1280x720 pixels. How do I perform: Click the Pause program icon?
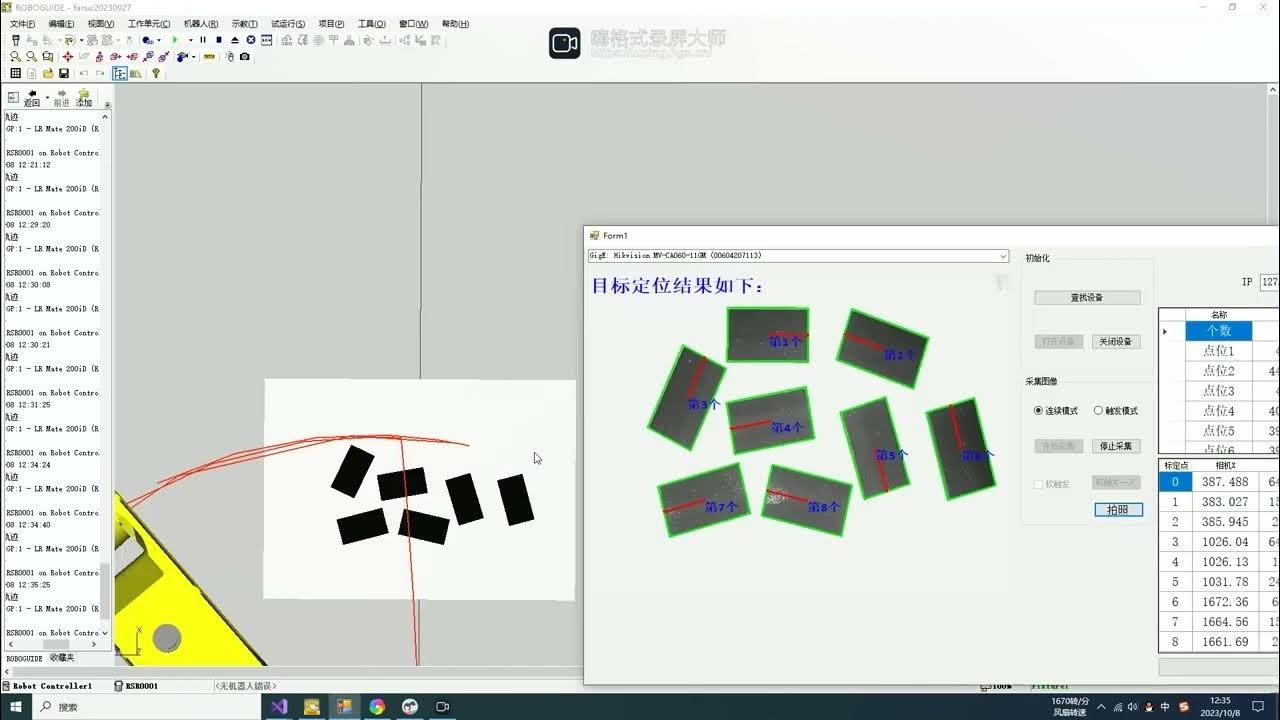(203, 40)
